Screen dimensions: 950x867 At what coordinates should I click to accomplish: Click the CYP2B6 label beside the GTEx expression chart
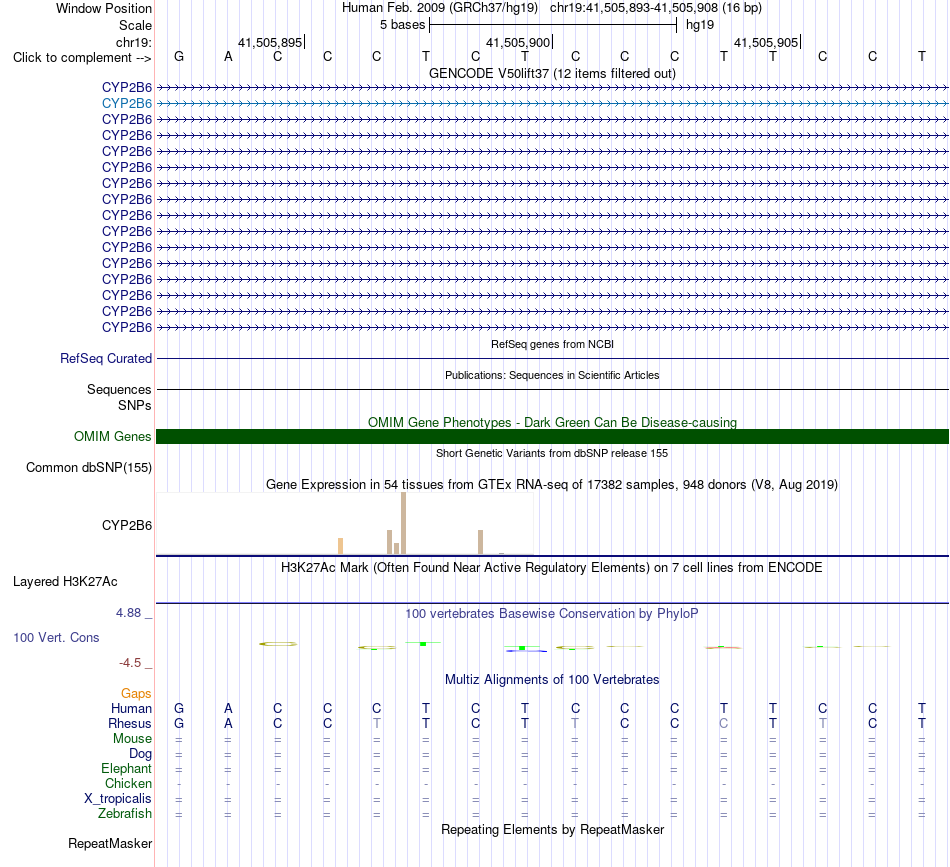pos(127,525)
